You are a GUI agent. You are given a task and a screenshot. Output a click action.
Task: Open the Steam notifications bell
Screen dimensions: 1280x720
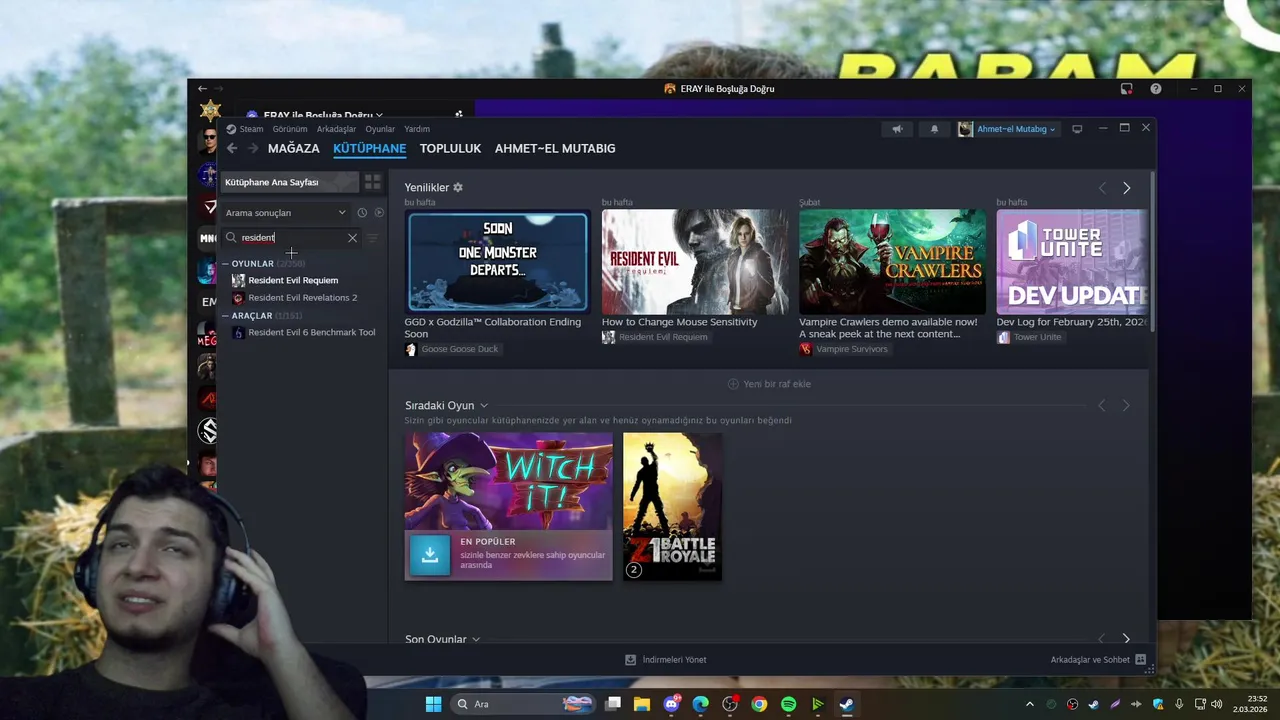click(935, 129)
